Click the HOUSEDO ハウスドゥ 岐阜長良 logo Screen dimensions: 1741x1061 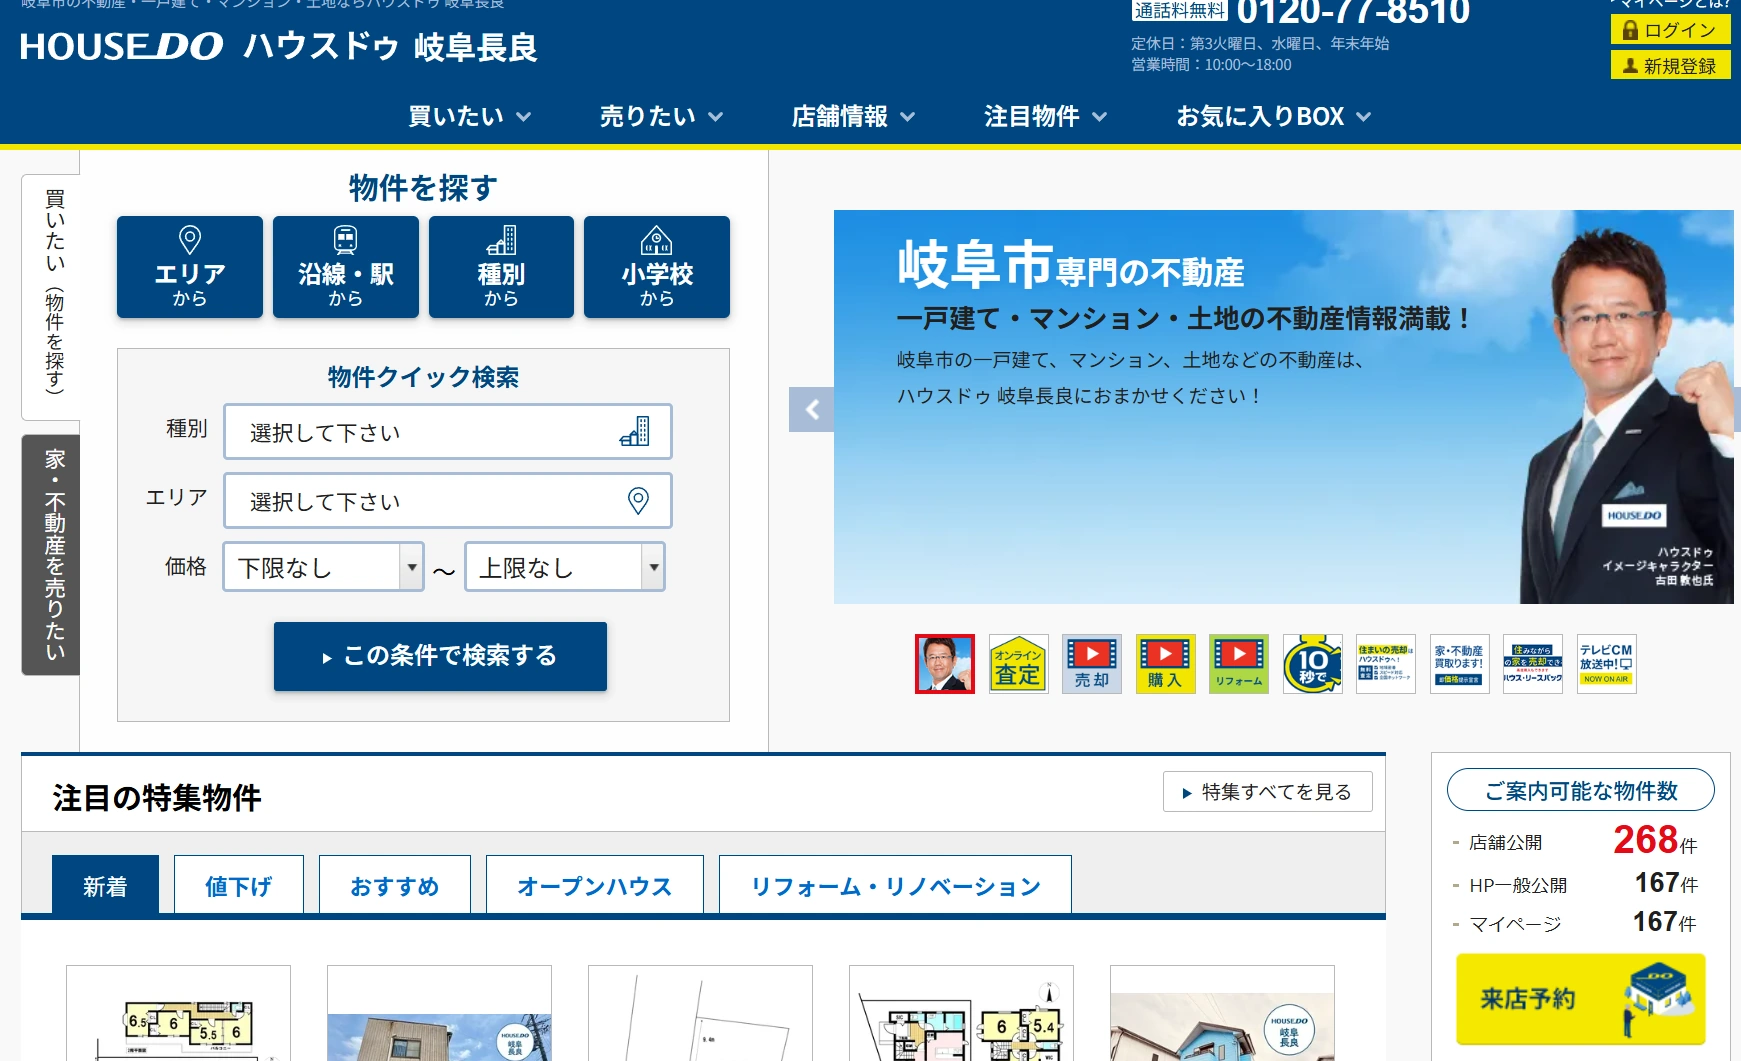(x=278, y=47)
